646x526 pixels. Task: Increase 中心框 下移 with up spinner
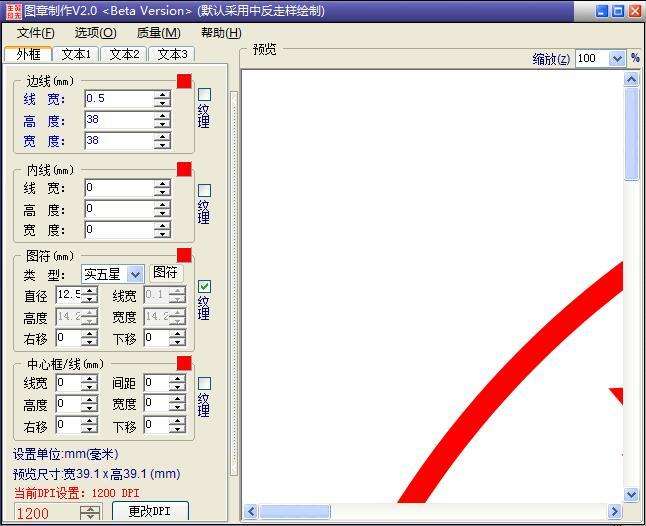click(177, 421)
